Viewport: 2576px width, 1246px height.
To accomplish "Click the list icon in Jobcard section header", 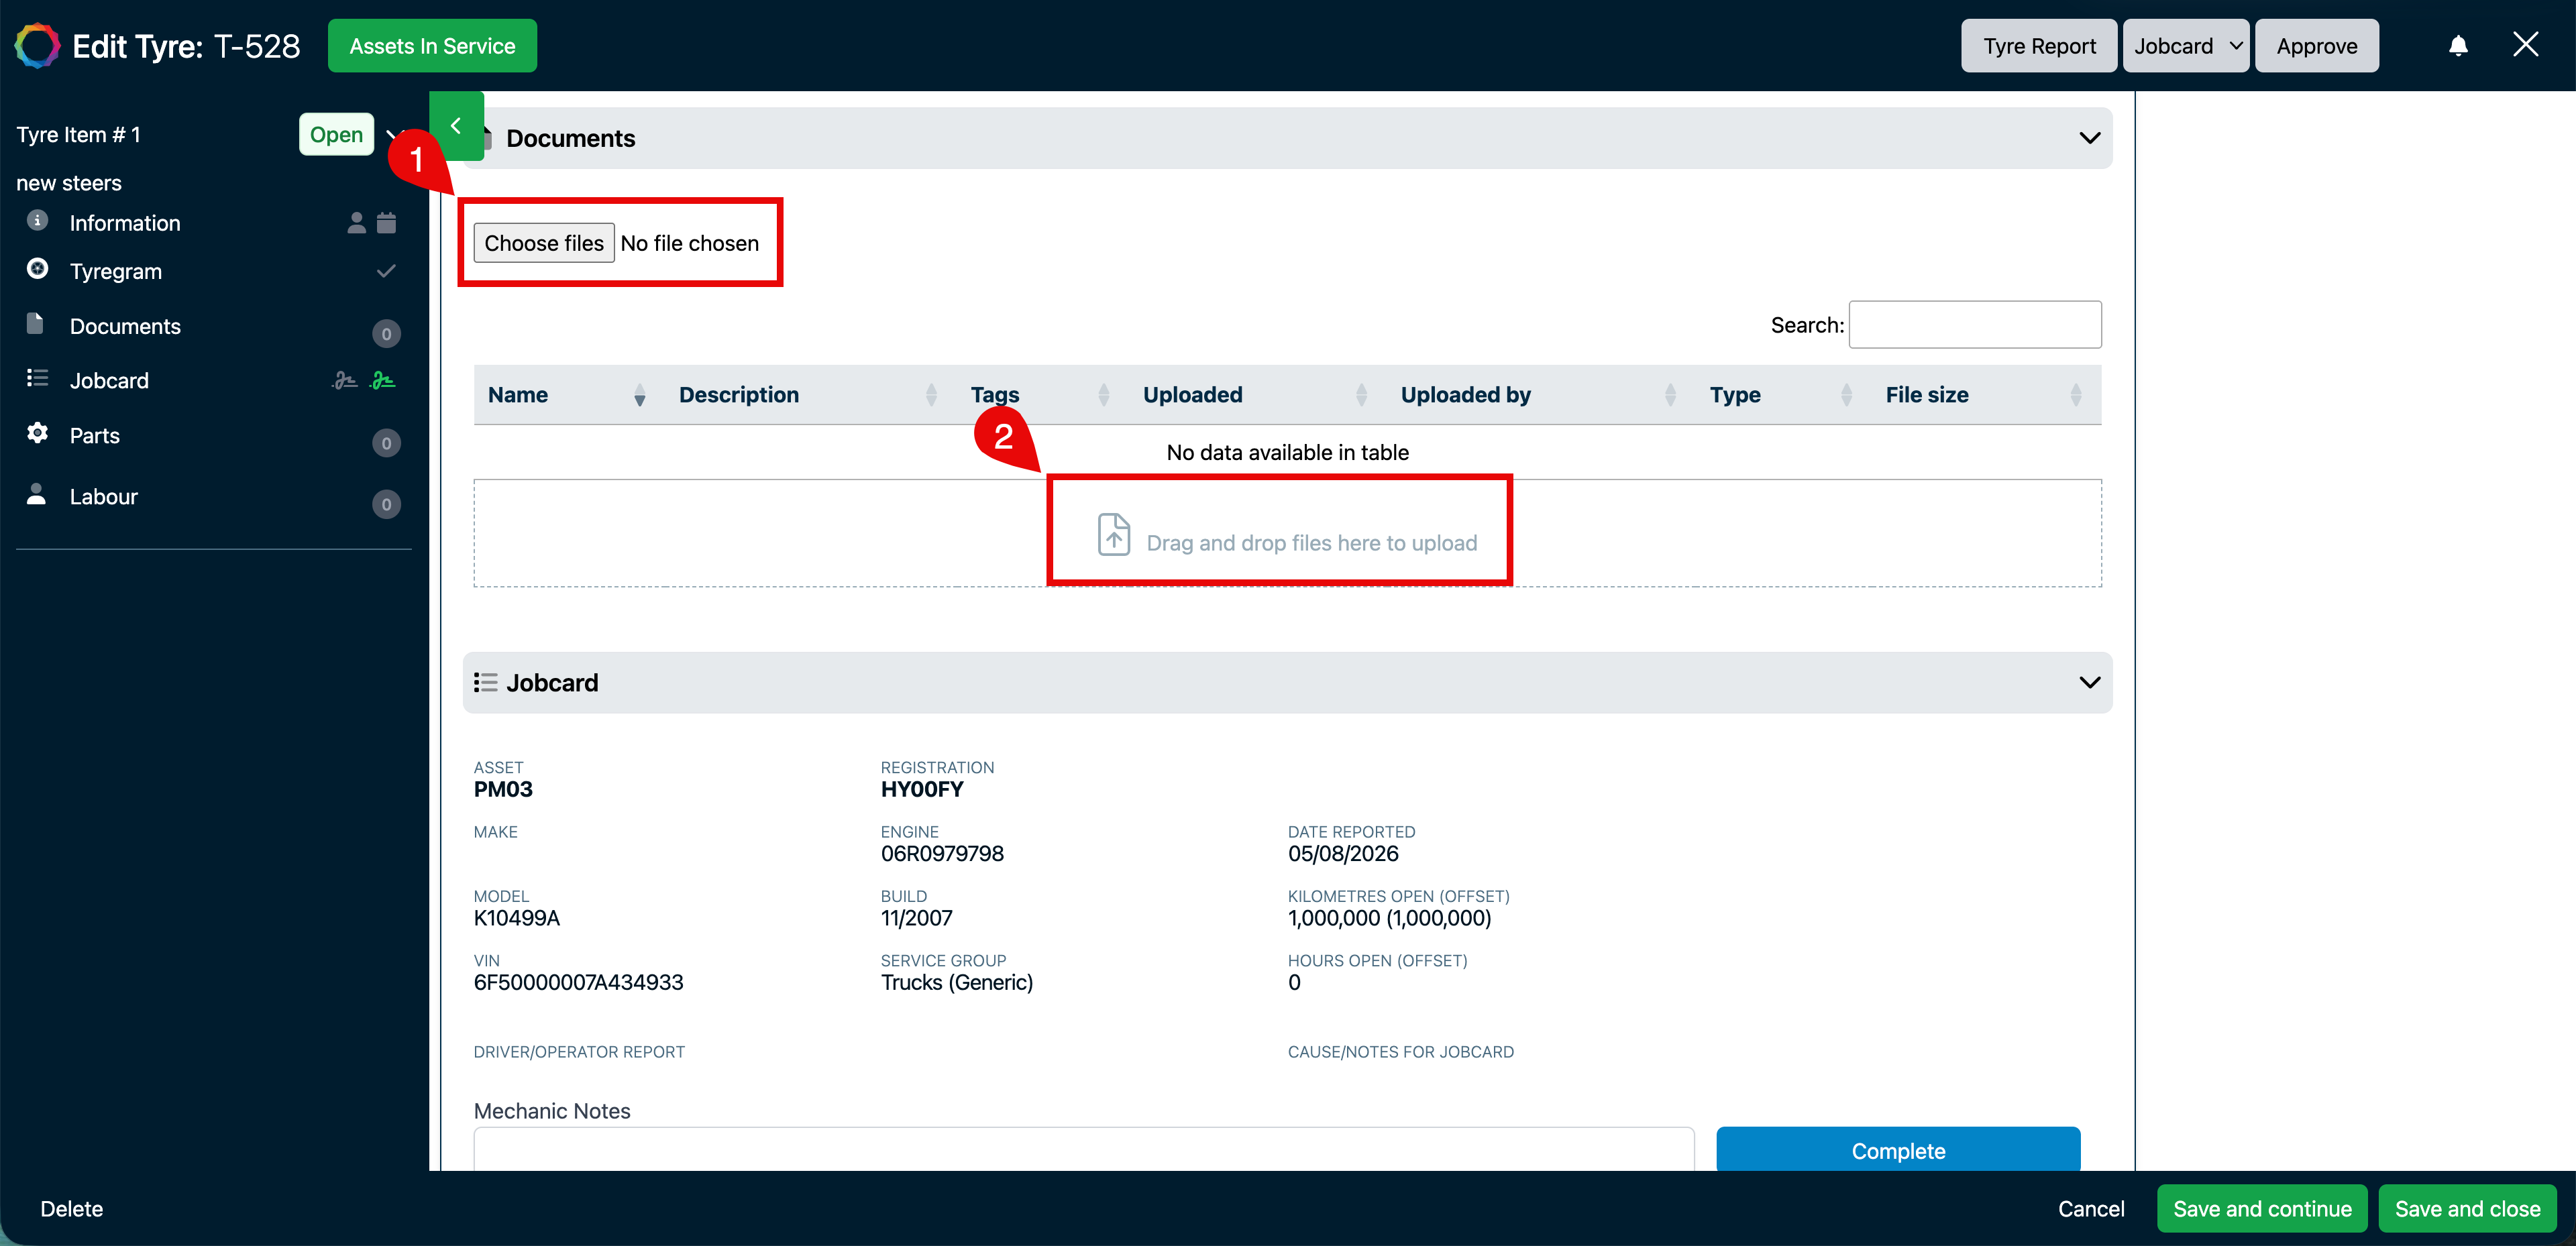I will click(486, 683).
